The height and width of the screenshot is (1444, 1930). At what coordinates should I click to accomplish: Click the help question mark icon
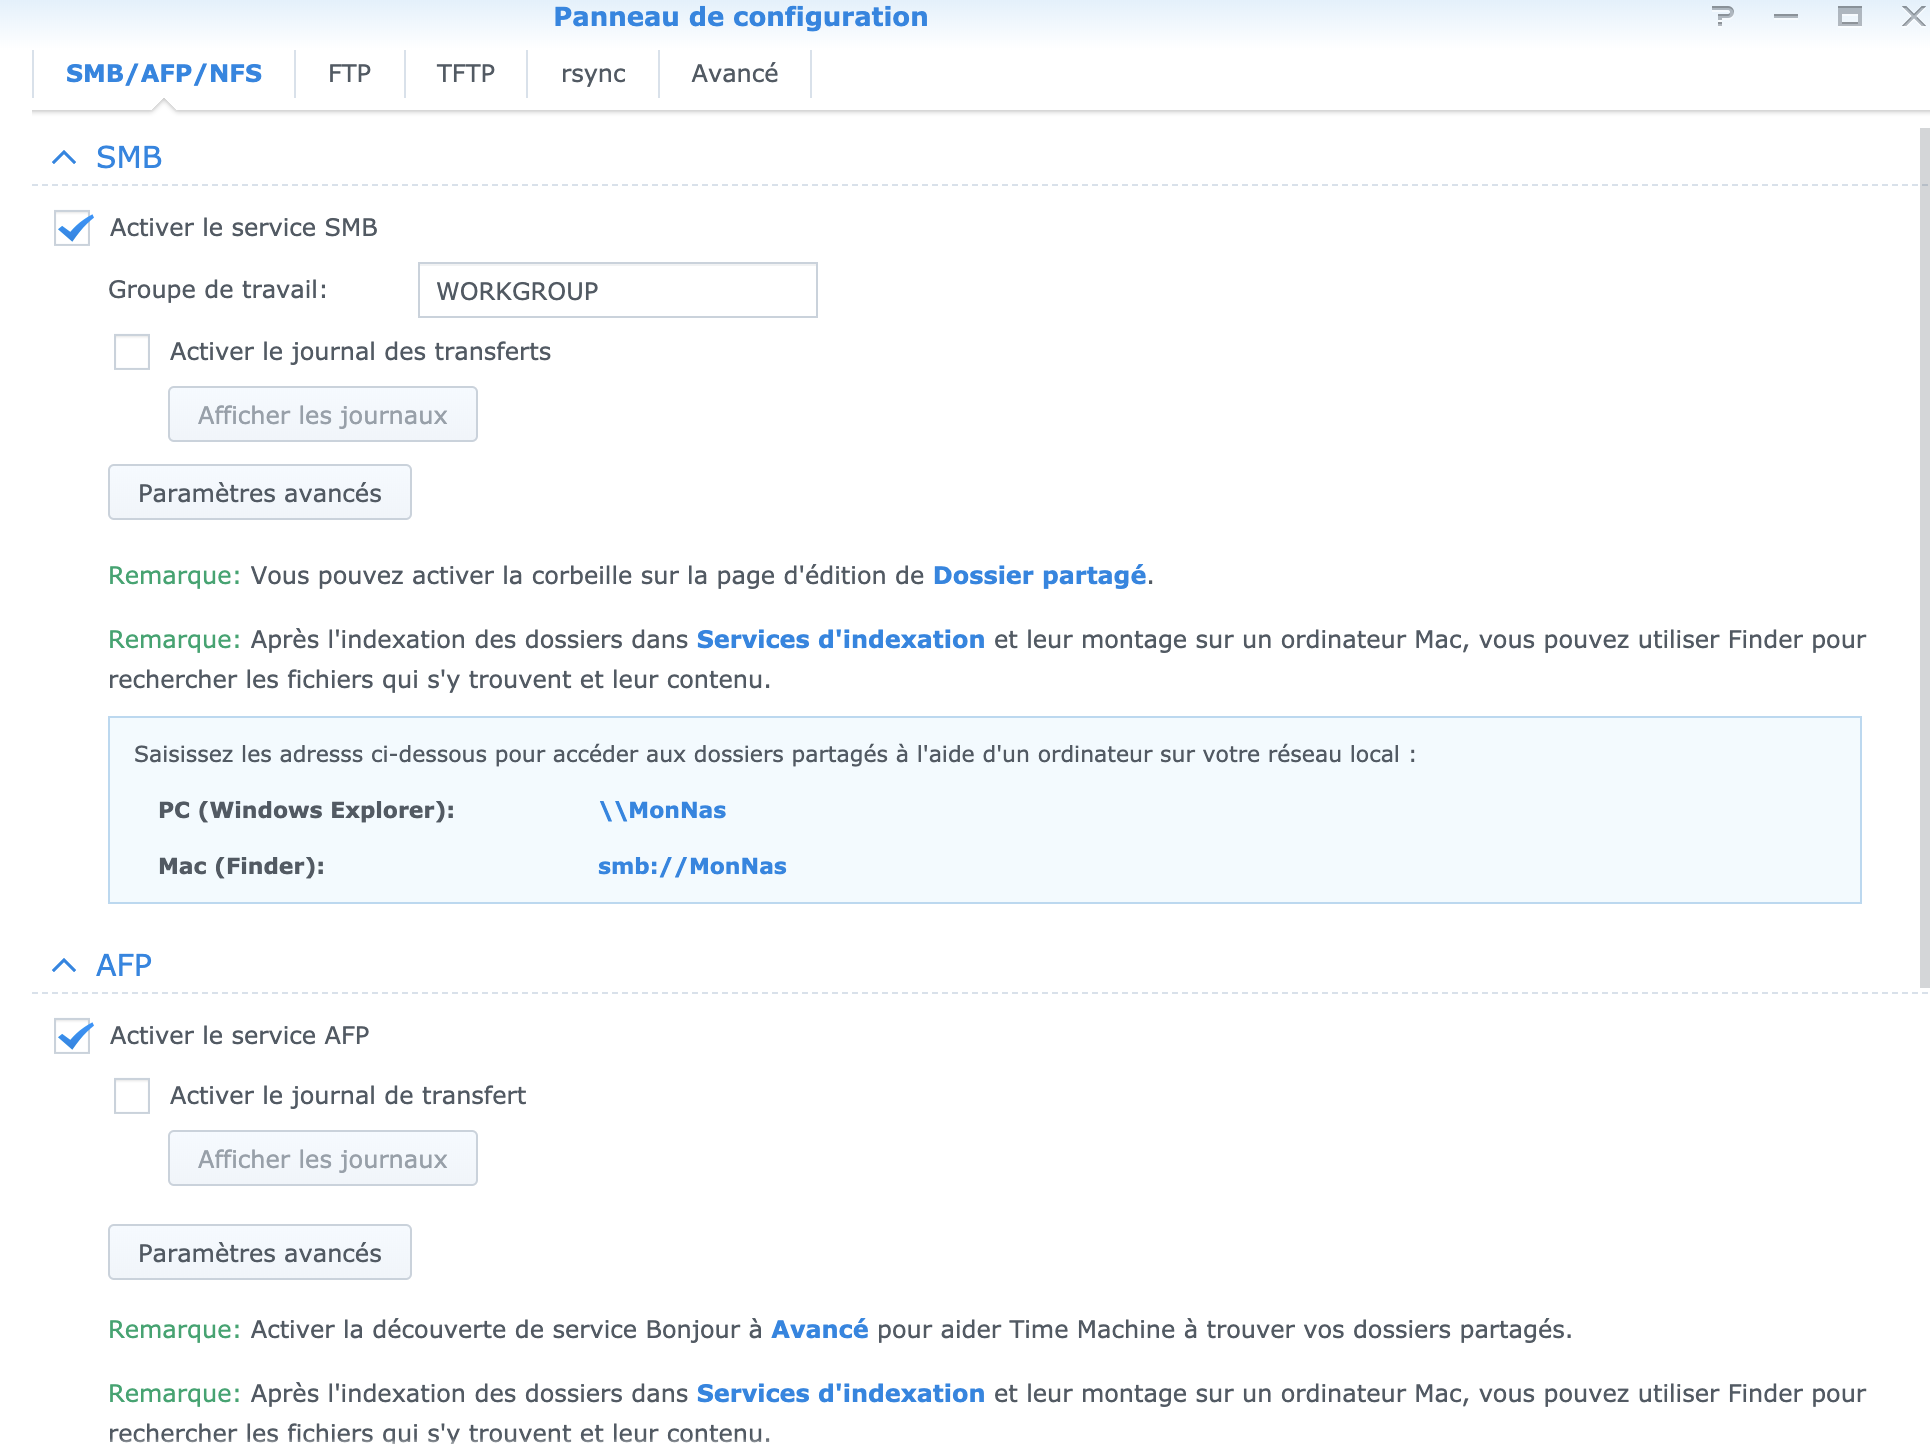pos(1722,16)
